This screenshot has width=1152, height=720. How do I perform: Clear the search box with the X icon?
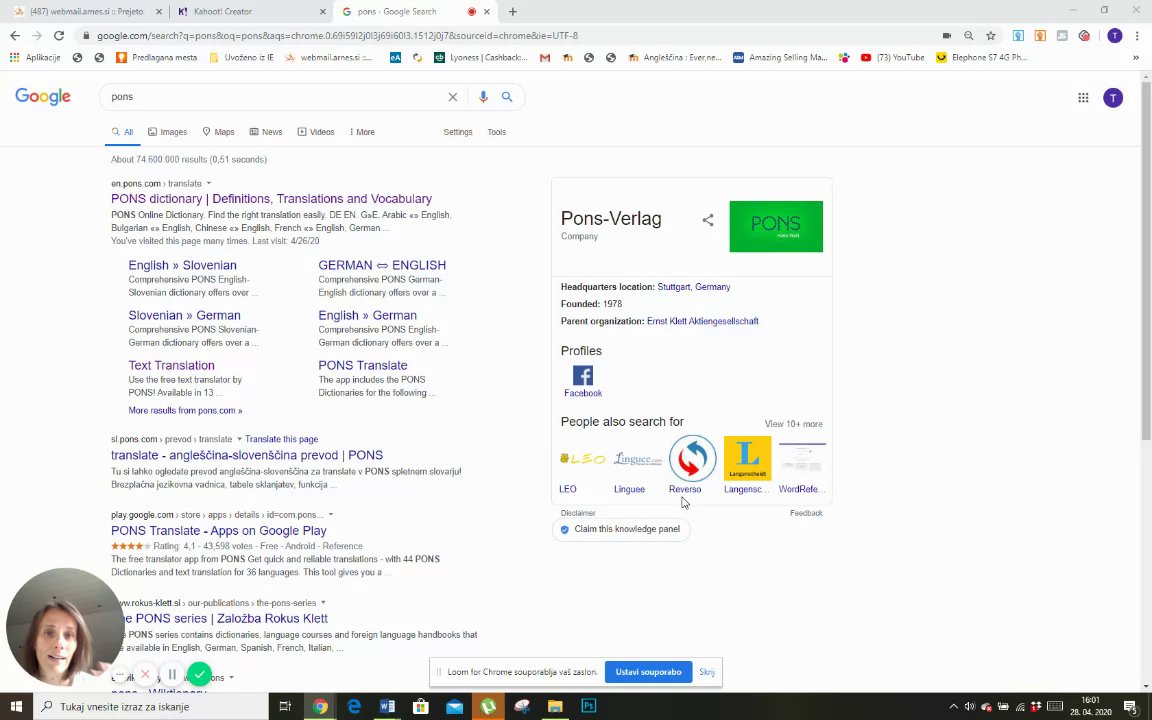click(x=453, y=97)
